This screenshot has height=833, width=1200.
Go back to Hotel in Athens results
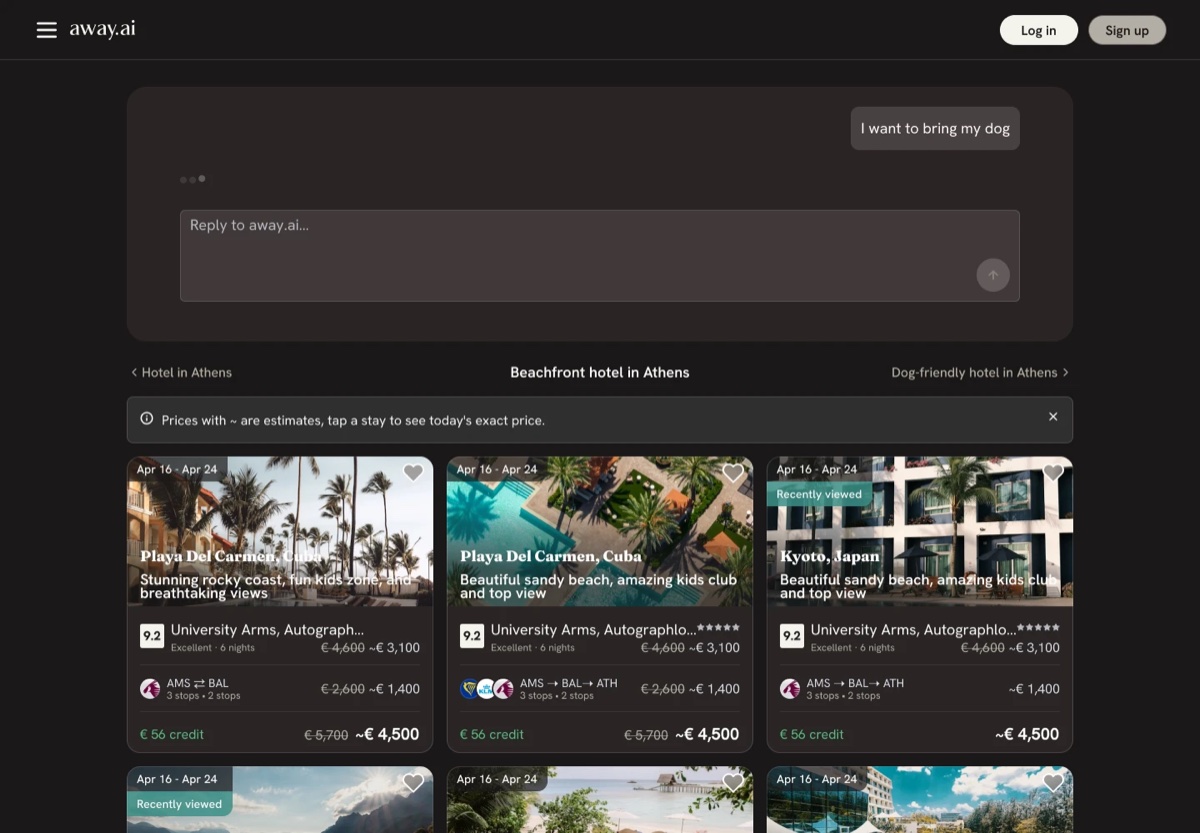click(x=181, y=372)
